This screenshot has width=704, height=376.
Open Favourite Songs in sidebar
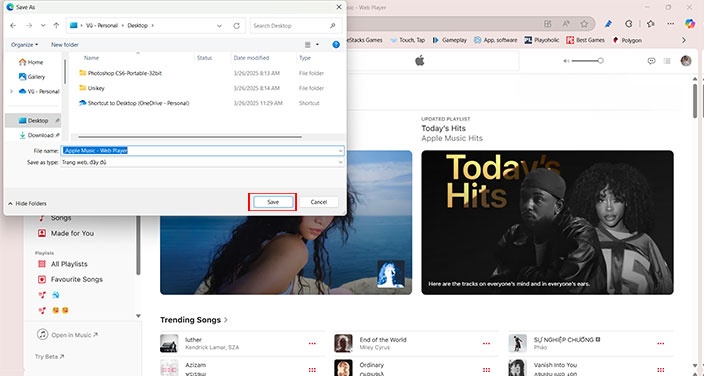coord(70,279)
